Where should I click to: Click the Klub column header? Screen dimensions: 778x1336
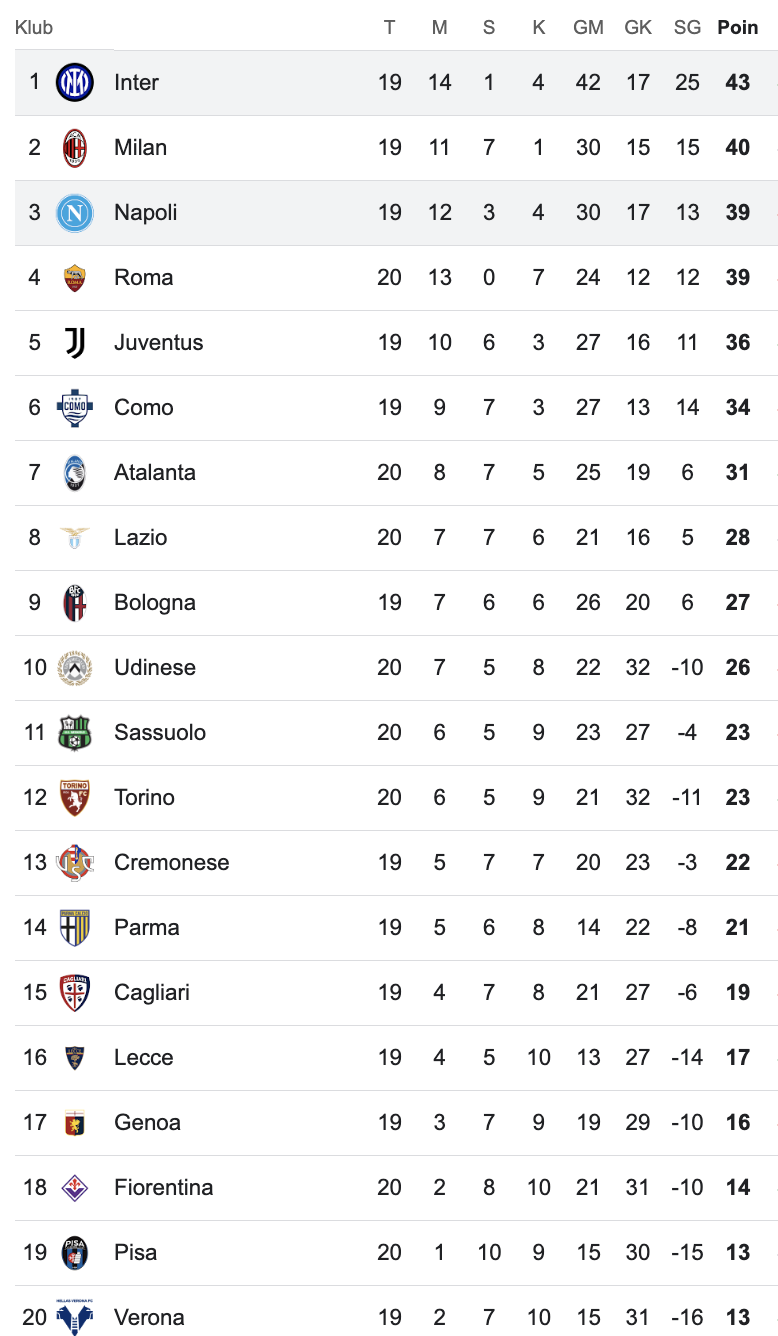34,28
